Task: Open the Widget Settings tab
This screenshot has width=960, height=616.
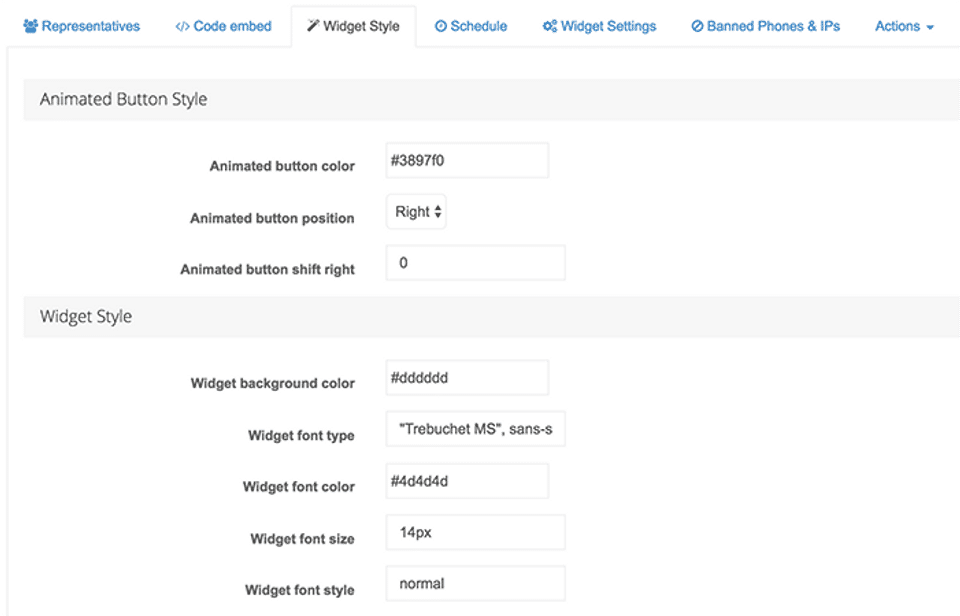Action: coord(608,26)
